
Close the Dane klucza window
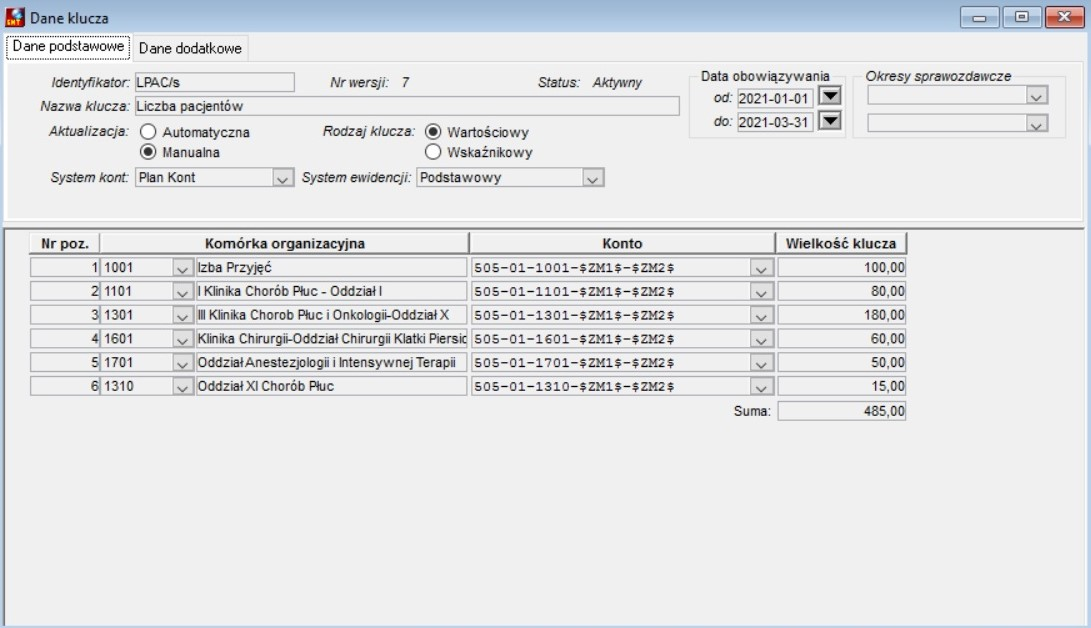[x=1065, y=17]
